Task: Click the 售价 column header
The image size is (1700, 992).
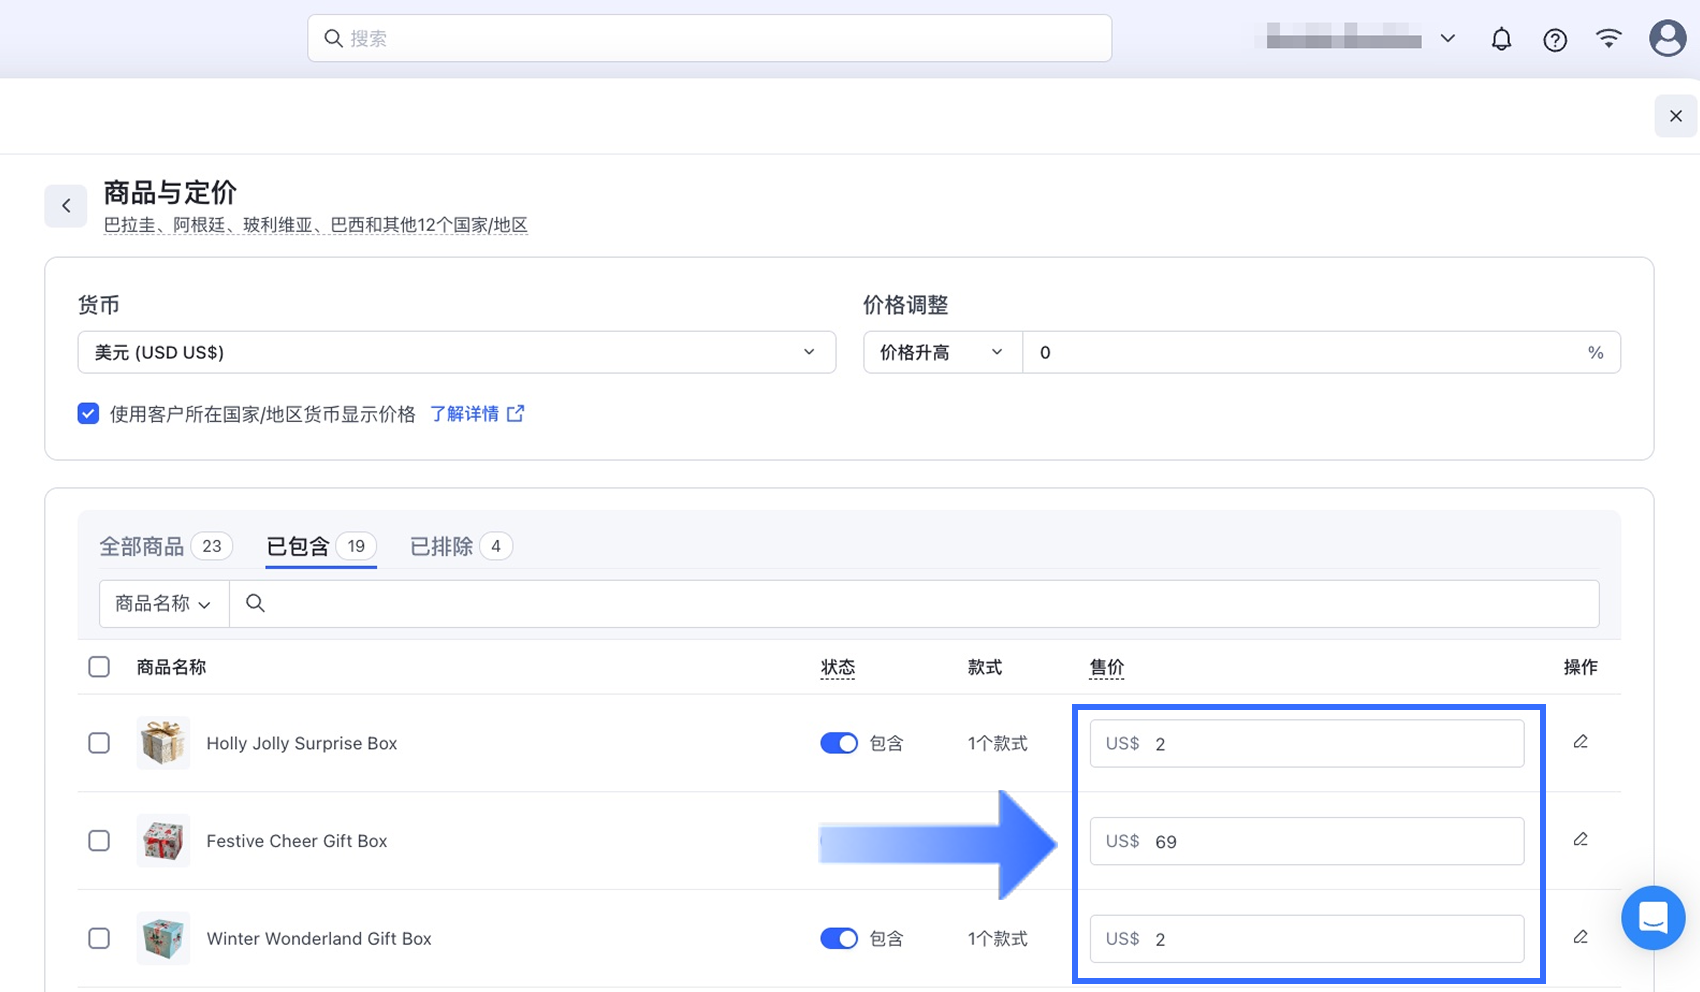Action: point(1106,667)
